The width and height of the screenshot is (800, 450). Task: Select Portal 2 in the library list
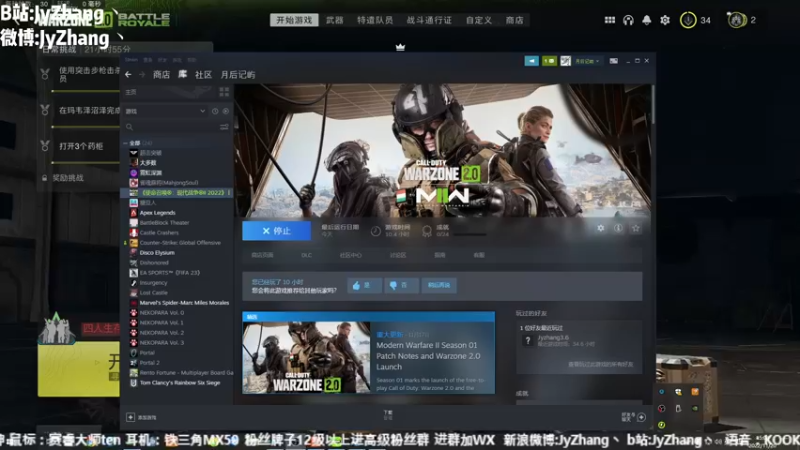[149, 363]
